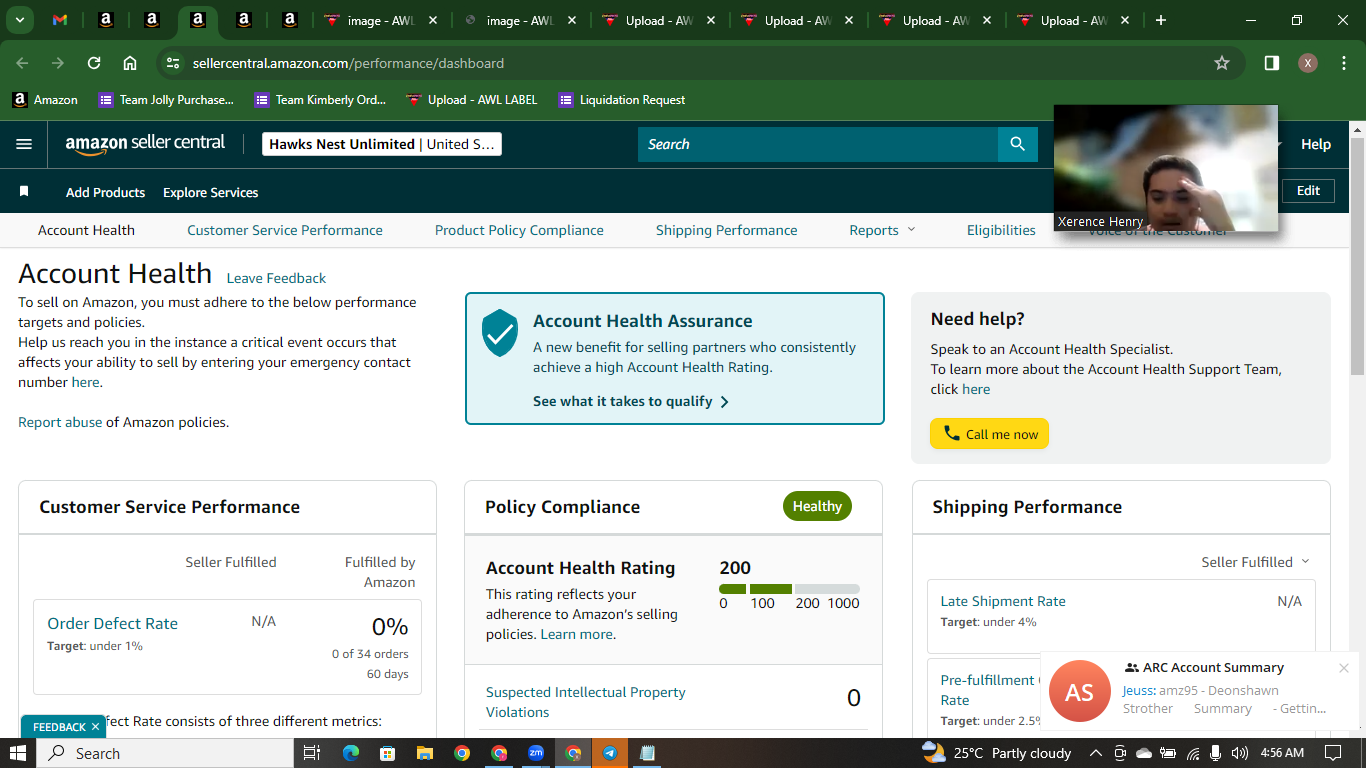The image size is (1366, 768).
Task: Open the Windows Start menu
Action: (18, 753)
